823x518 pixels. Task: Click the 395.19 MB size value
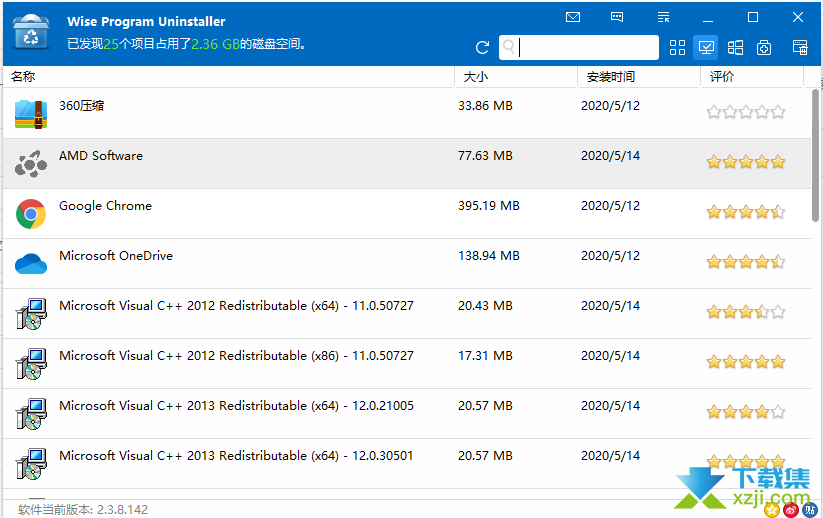pyautogui.click(x=489, y=206)
